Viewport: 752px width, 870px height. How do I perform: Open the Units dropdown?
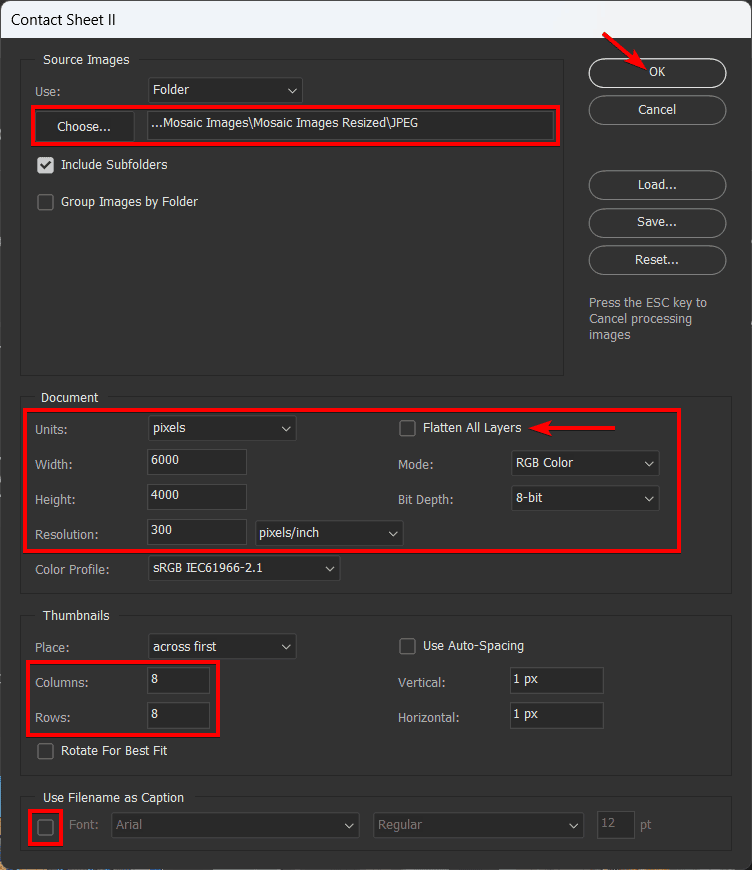222,428
